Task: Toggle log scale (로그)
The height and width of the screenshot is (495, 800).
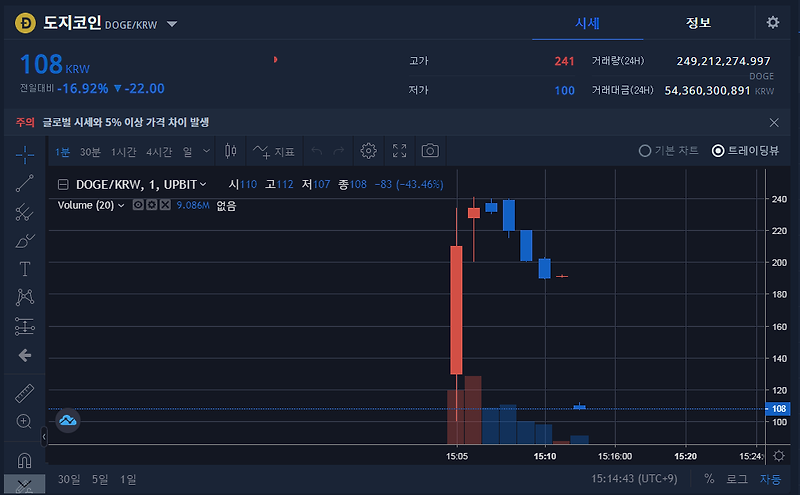Action: (737, 479)
